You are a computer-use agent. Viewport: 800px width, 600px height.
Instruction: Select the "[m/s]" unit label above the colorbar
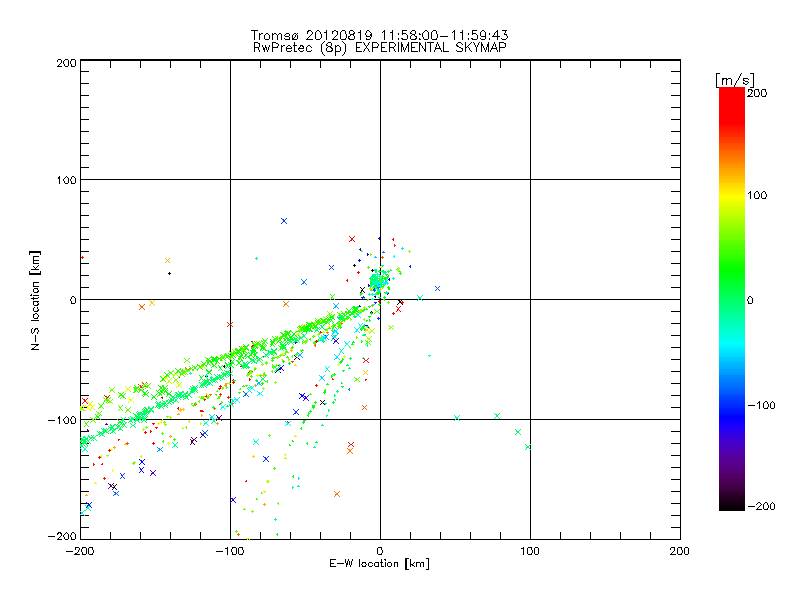point(733,79)
